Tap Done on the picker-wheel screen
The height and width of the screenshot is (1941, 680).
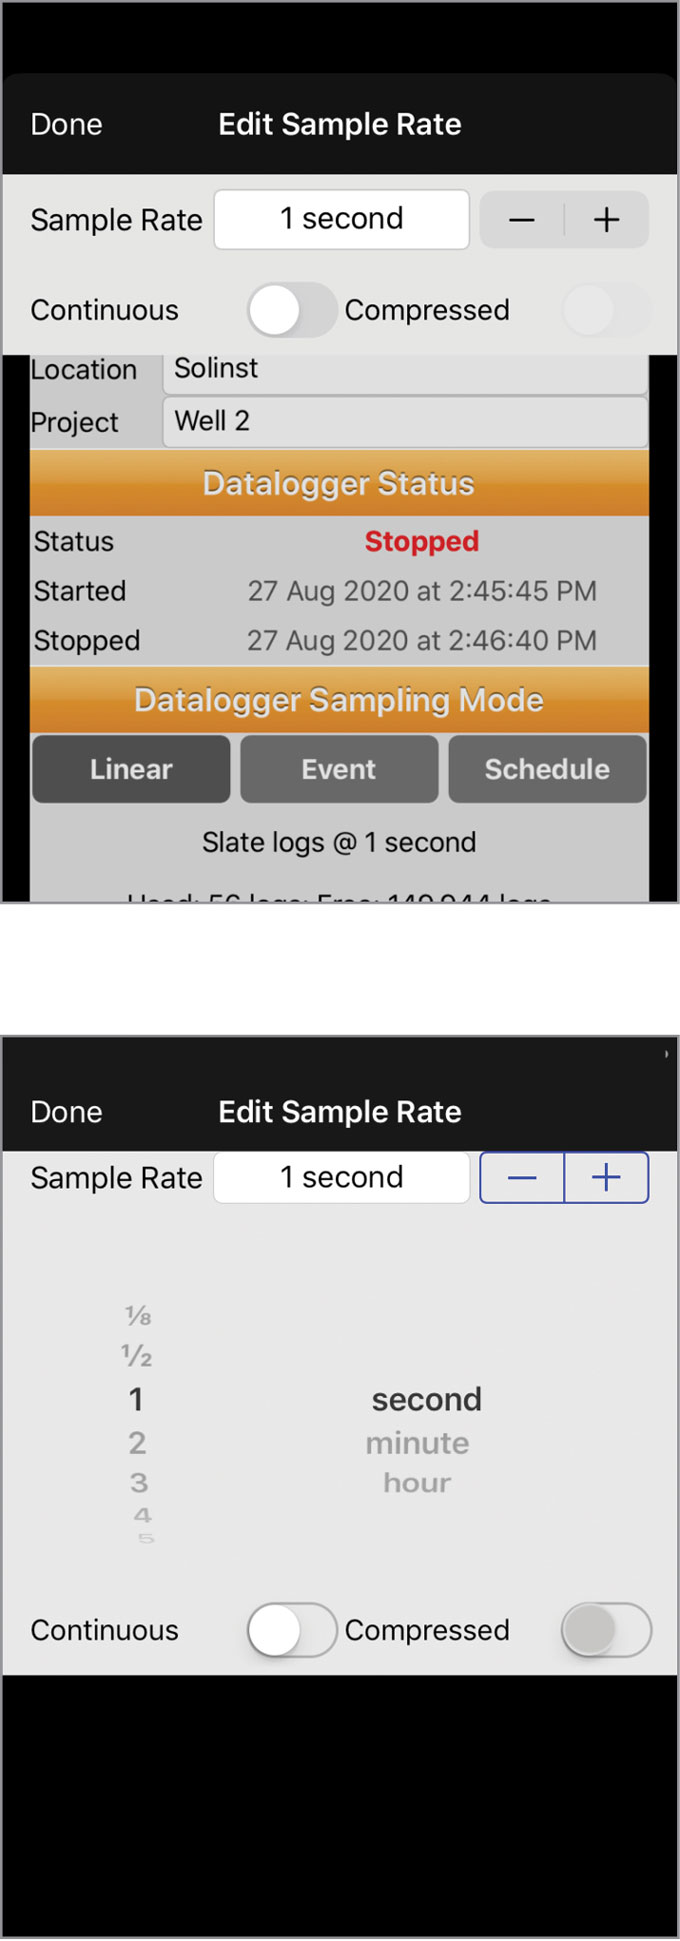pyautogui.click(x=66, y=1112)
